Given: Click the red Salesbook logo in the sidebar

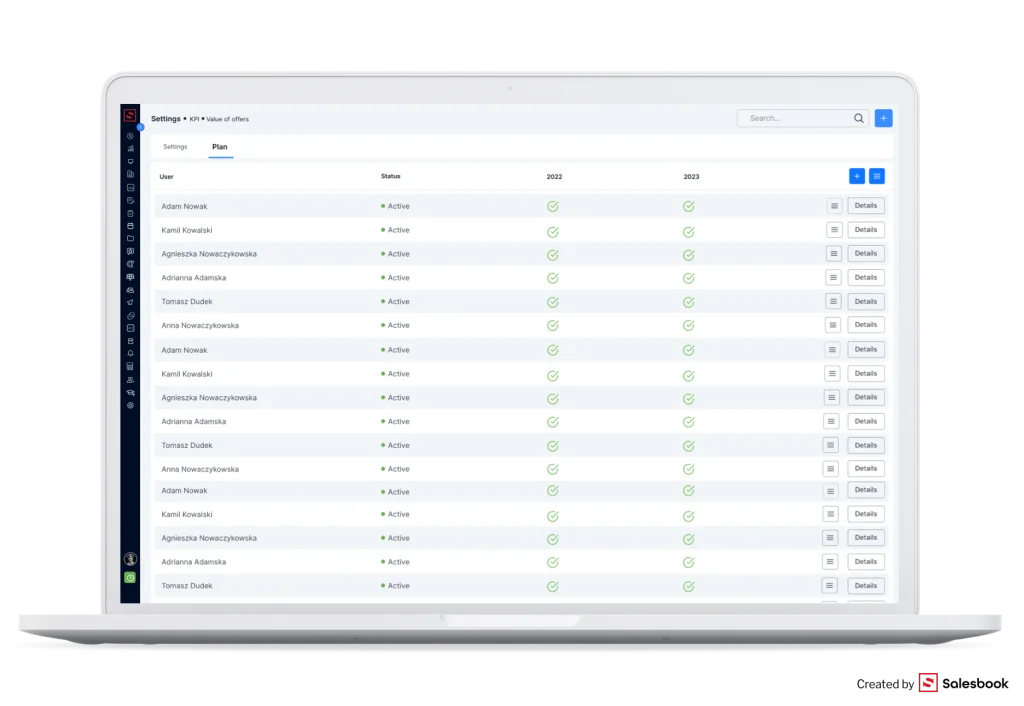Looking at the screenshot, I should click(130, 116).
